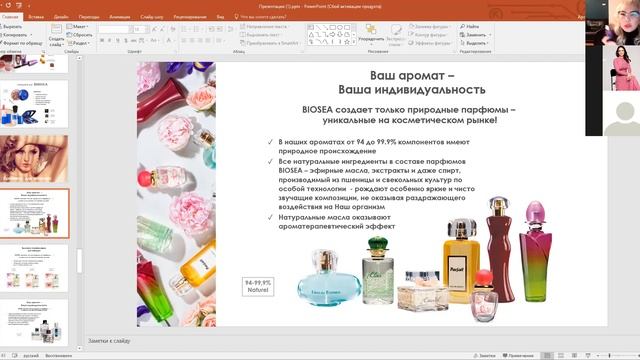This screenshot has width=640, height=360.
Task: Open Заливка фигуры shape fill dropdown
Action: click(430, 27)
